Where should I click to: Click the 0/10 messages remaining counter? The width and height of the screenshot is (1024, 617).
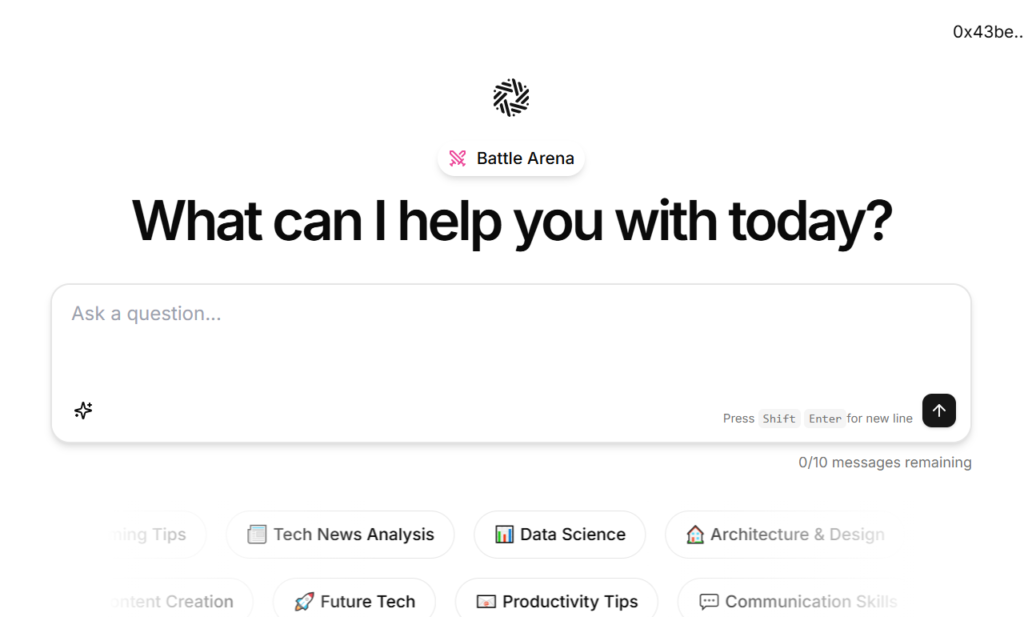885,463
